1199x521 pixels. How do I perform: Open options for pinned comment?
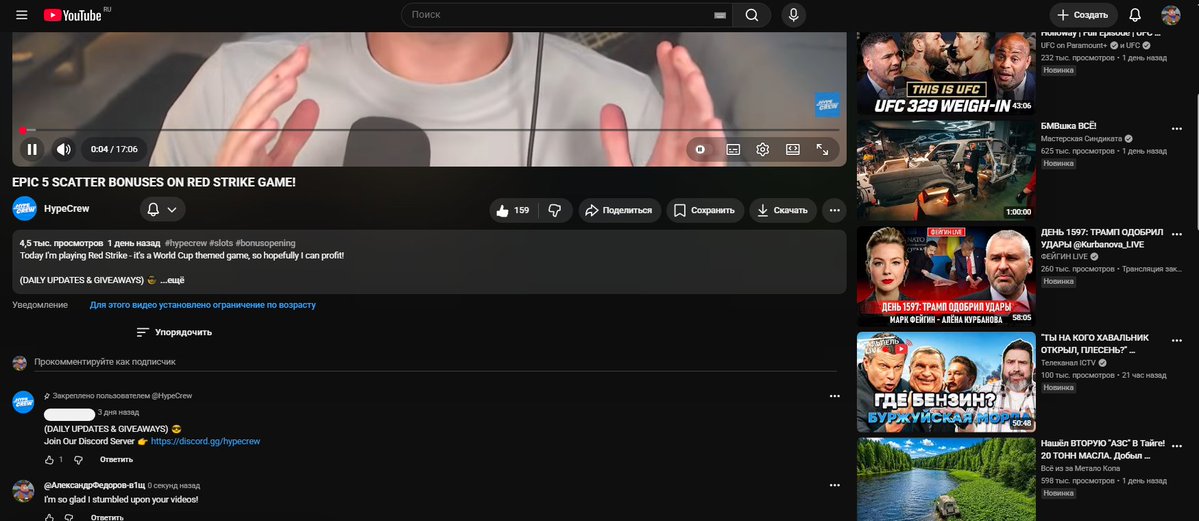click(x=834, y=396)
